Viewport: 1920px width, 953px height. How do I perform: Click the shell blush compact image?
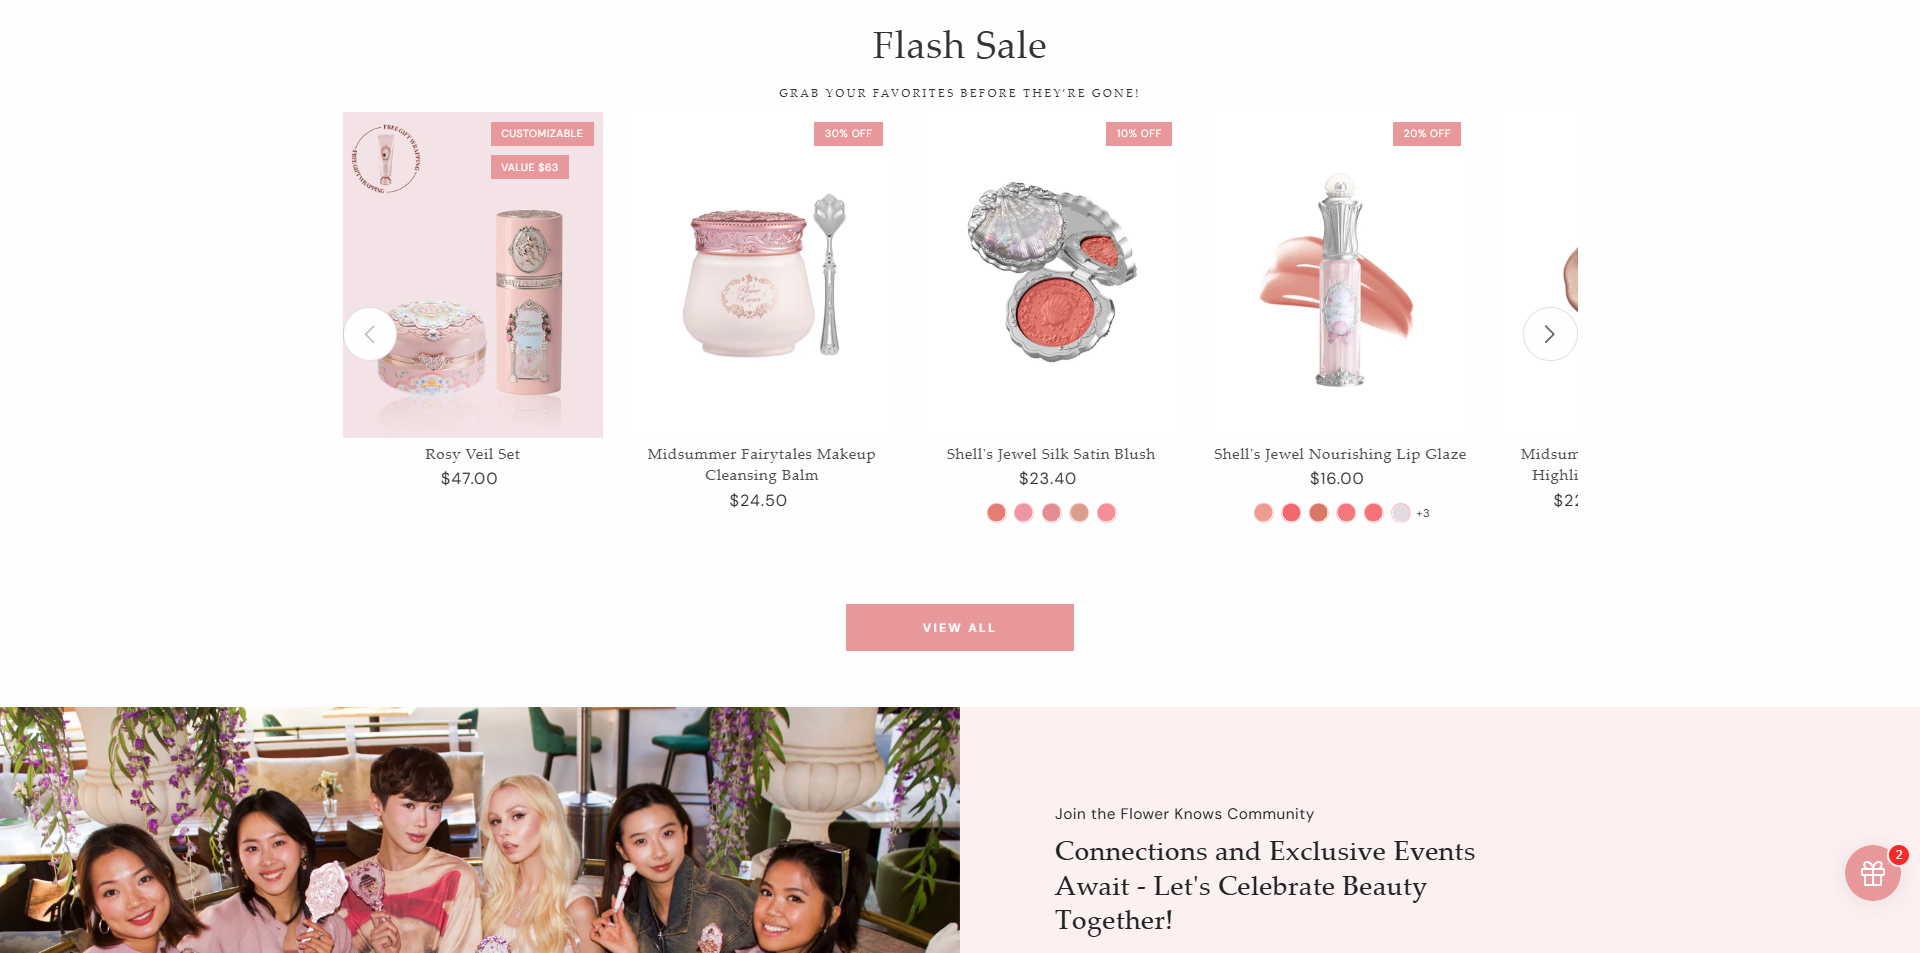1050,275
